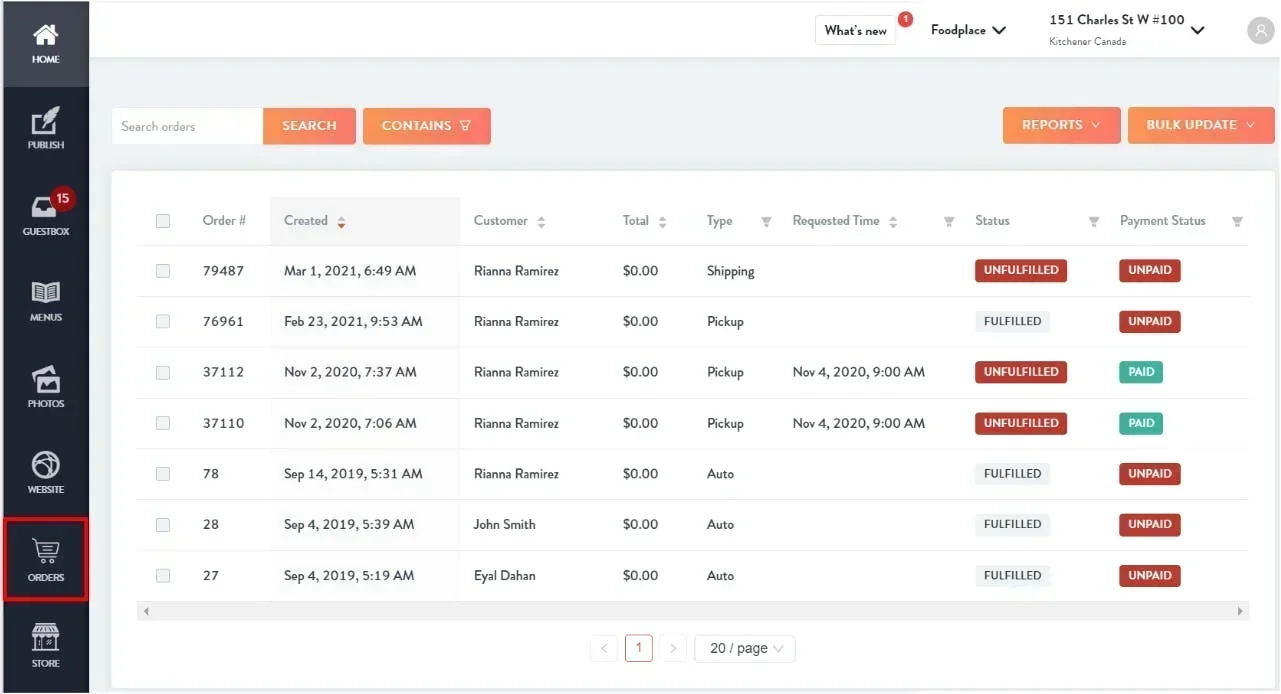Click the Search button

pos(309,126)
